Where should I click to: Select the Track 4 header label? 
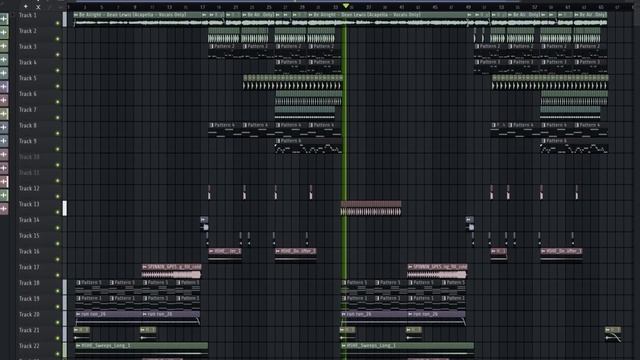[28, 62]
